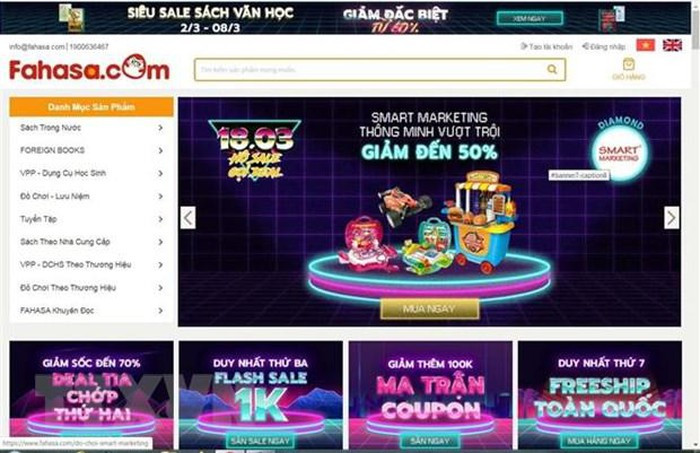The width and height of the screenshot is (700, 453).
Task: Click the Fahasa.com logo
Action: pos(89,68)
